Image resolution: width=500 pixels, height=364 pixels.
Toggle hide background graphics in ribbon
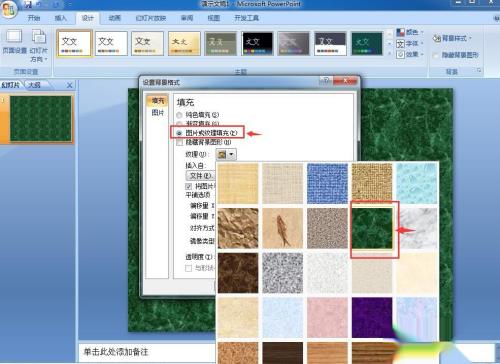point(436,55)
